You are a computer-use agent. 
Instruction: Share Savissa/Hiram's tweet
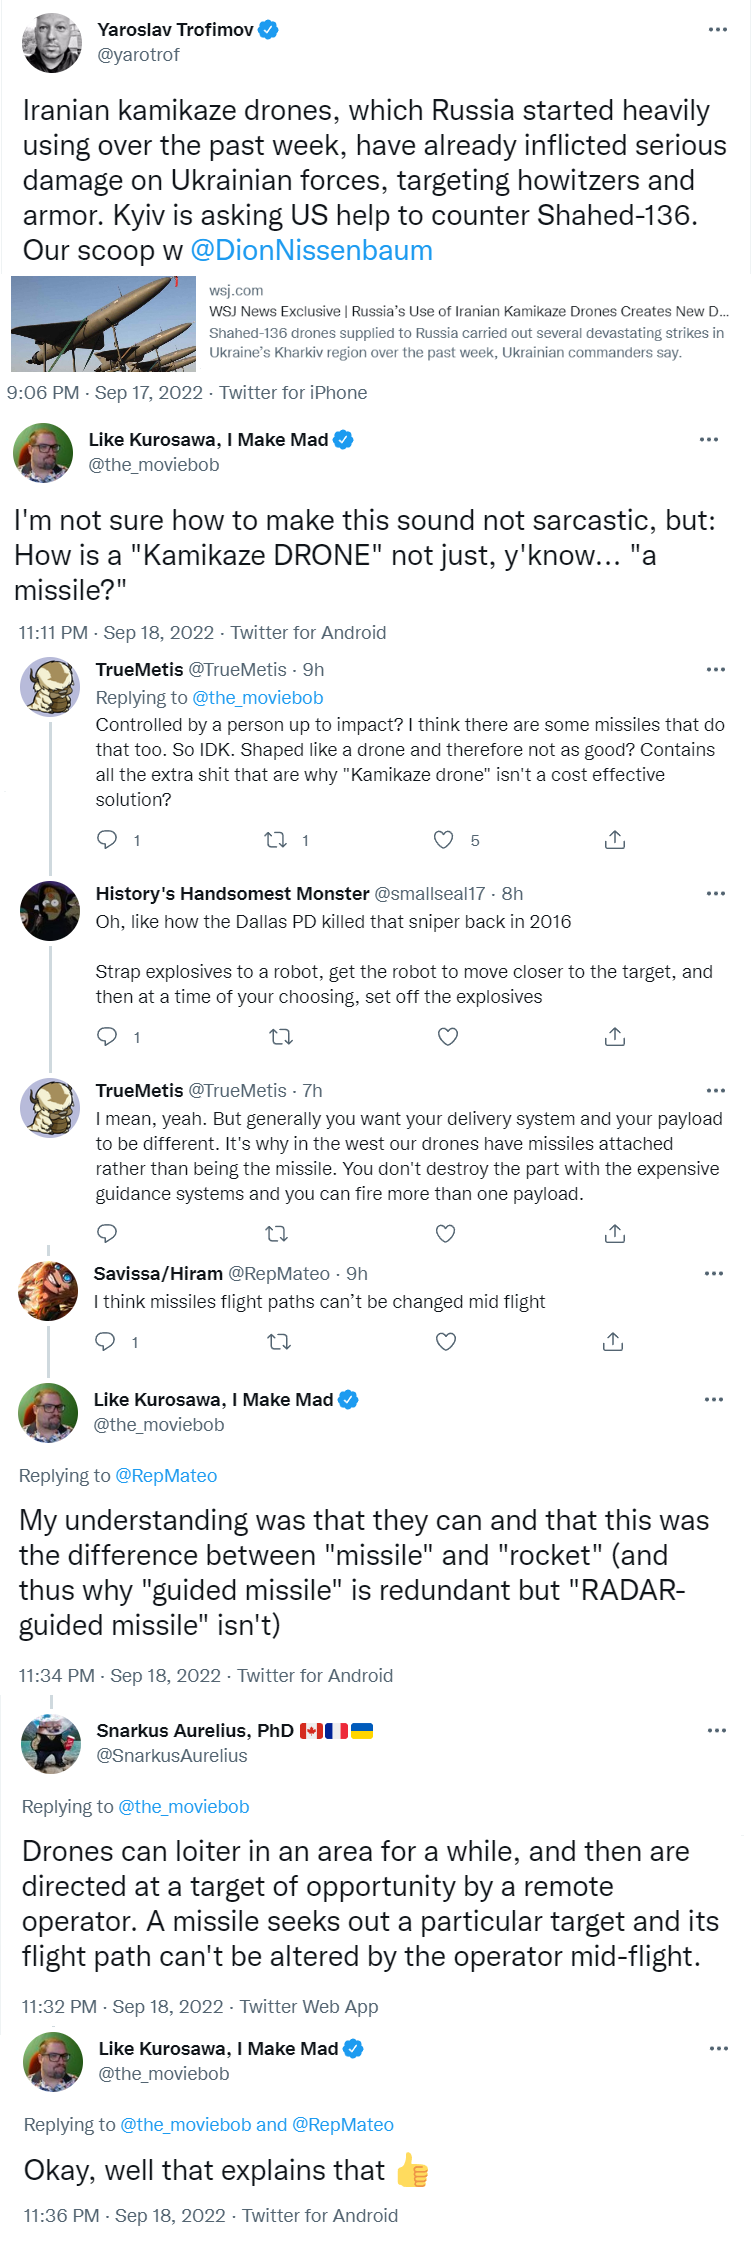click(x=613, y=1342)
